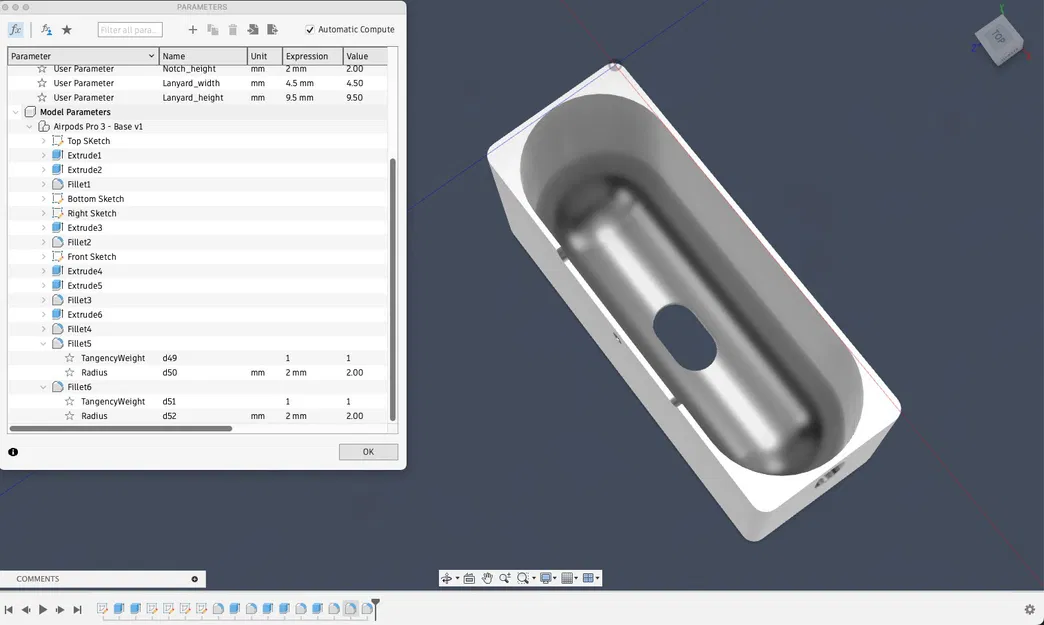This screenshot has height=625, width=1044.
Task: Select the Orbit tool in the navigation bar
Action: point(448,578)
